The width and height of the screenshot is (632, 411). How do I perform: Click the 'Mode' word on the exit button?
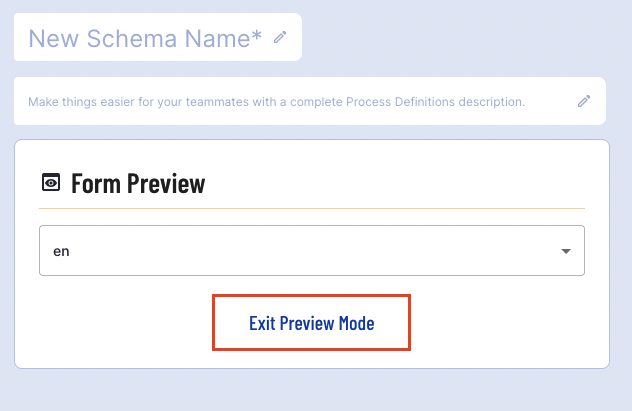pyautogui.click(x=354, y=323)
